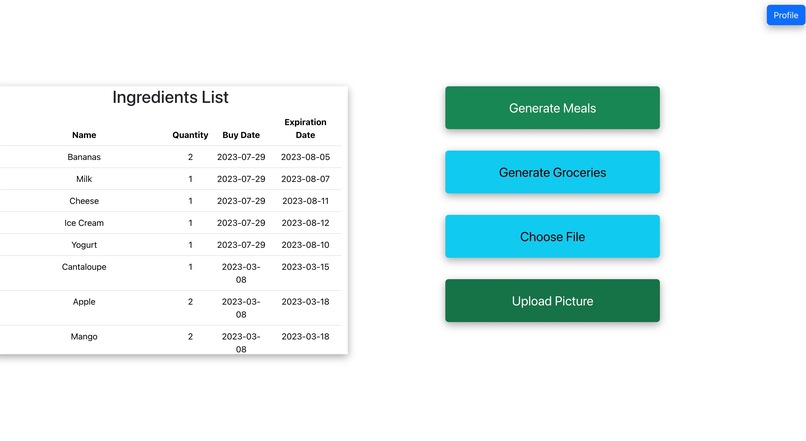Click the Bananas buy date 2023-07-29

tap(241, 157)
